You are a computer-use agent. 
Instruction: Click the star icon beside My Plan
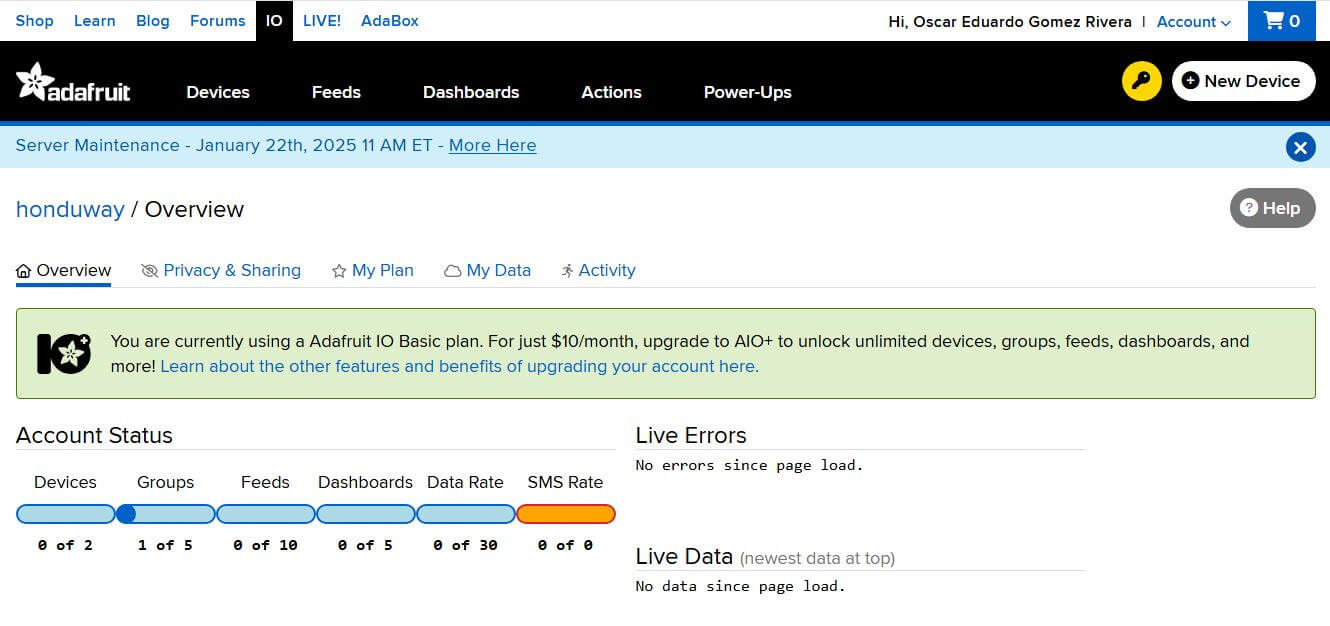coord(339,271)
